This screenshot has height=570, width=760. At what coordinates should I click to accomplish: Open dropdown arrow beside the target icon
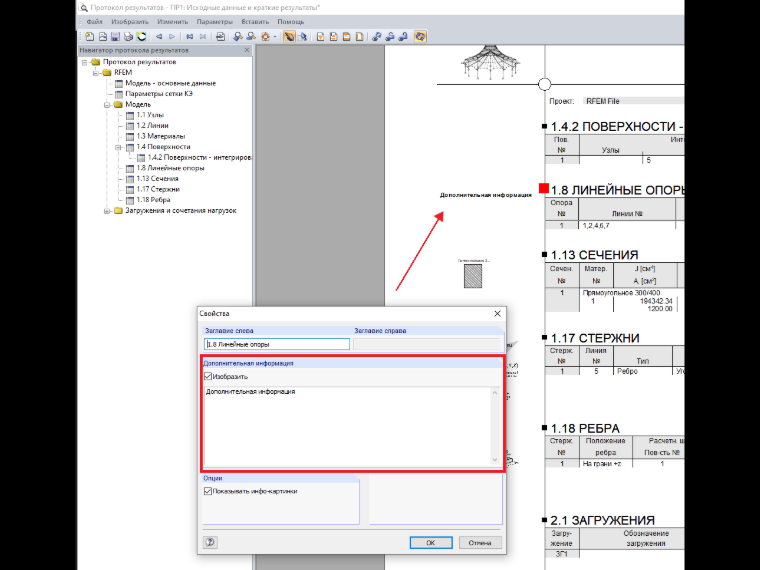click(275, 37)
